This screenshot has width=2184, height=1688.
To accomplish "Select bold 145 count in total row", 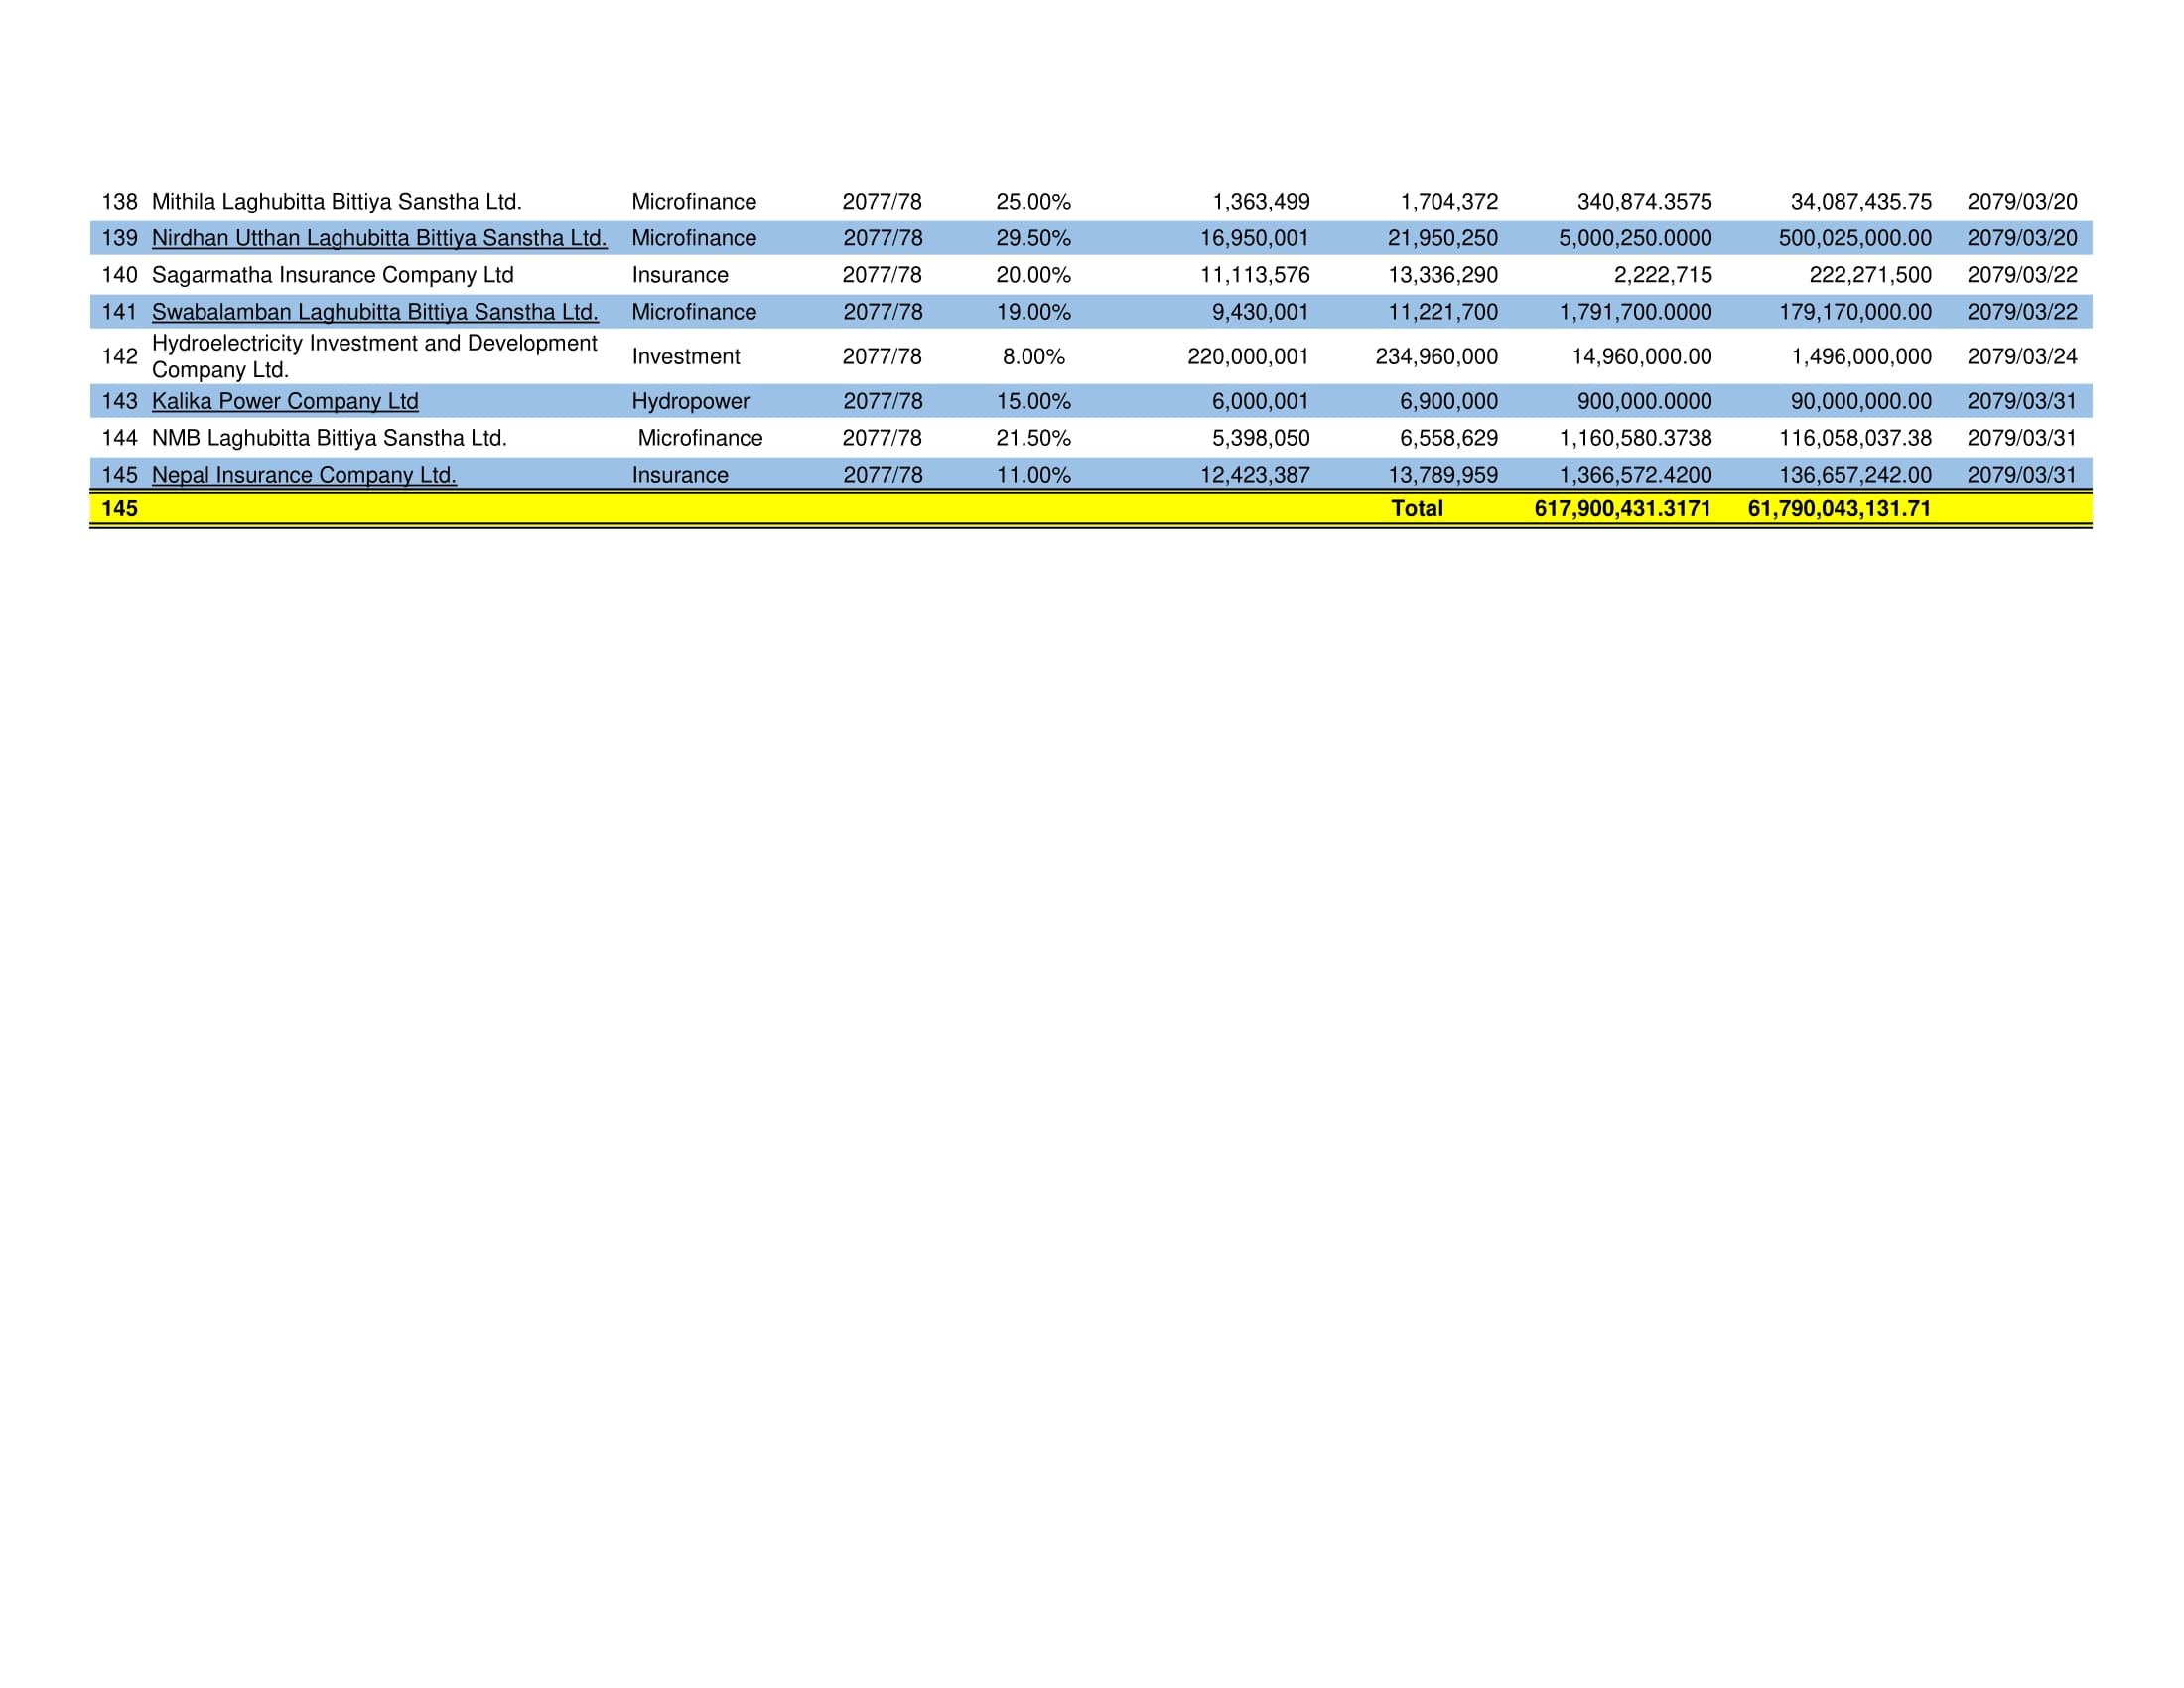I will [x=119, y=509].
